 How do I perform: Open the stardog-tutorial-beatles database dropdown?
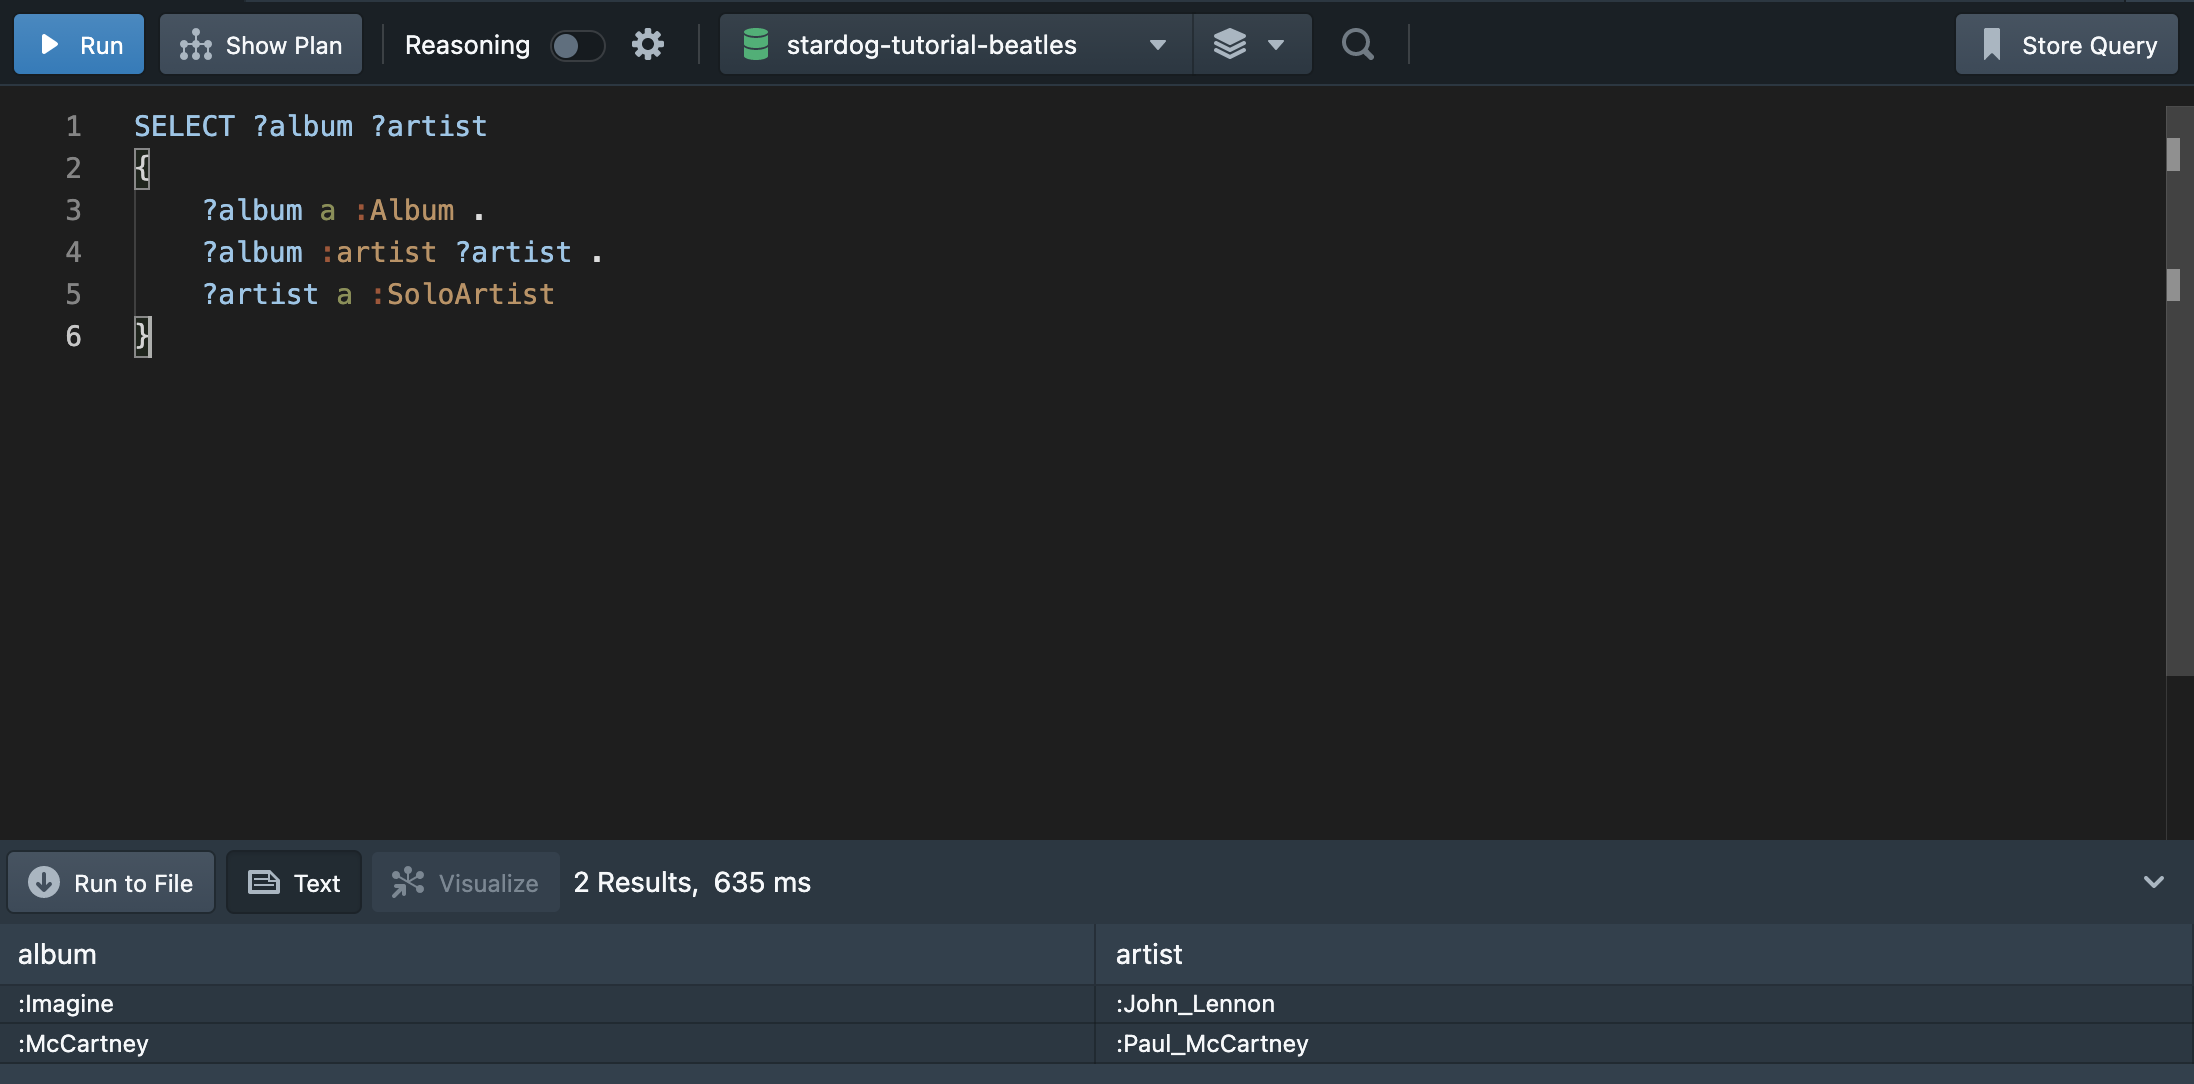pos(956,45)
